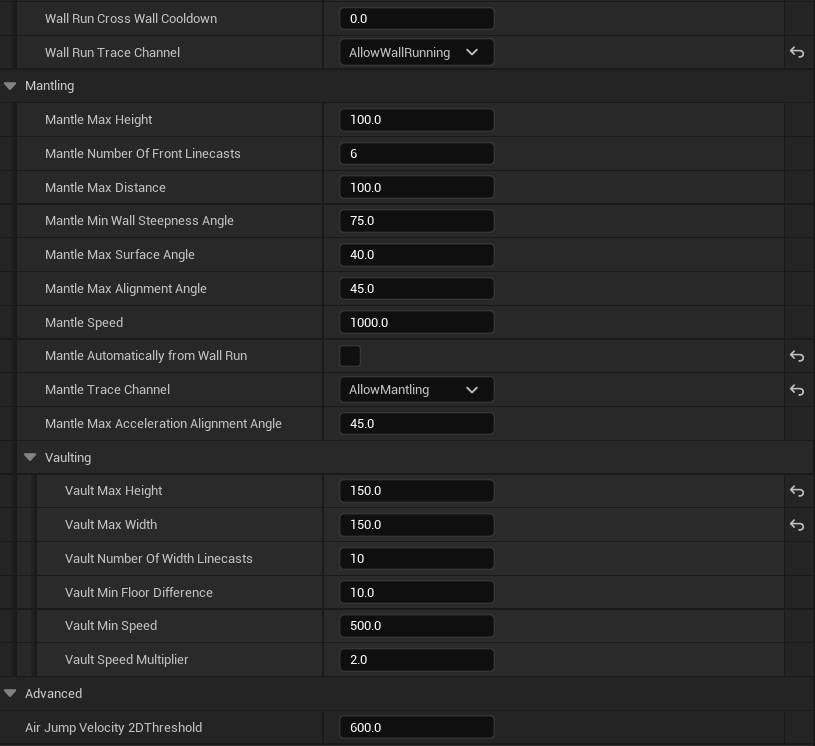Image resolution: width=815 pixels, height=746 pixels.
Task: Open the AllowMantling trace channel dropdown
Action: (x=416, y=390)
